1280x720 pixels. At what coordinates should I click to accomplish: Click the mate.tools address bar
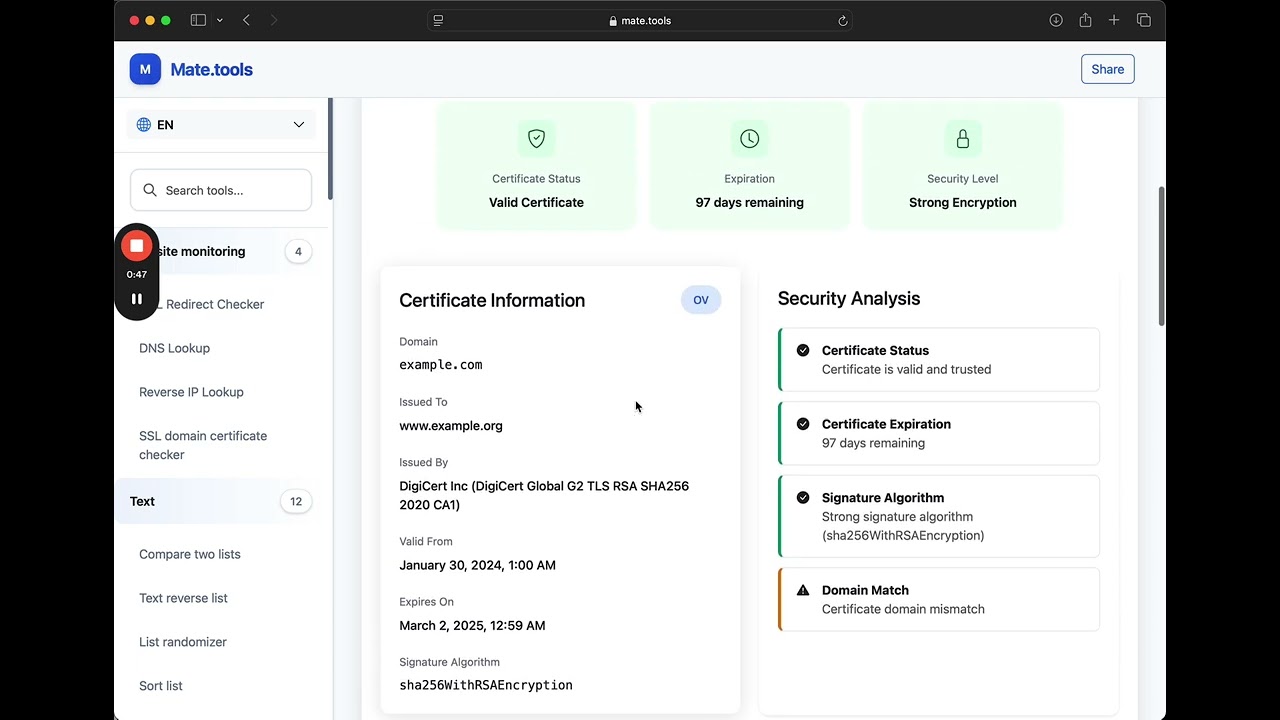(x=640, y=20)
